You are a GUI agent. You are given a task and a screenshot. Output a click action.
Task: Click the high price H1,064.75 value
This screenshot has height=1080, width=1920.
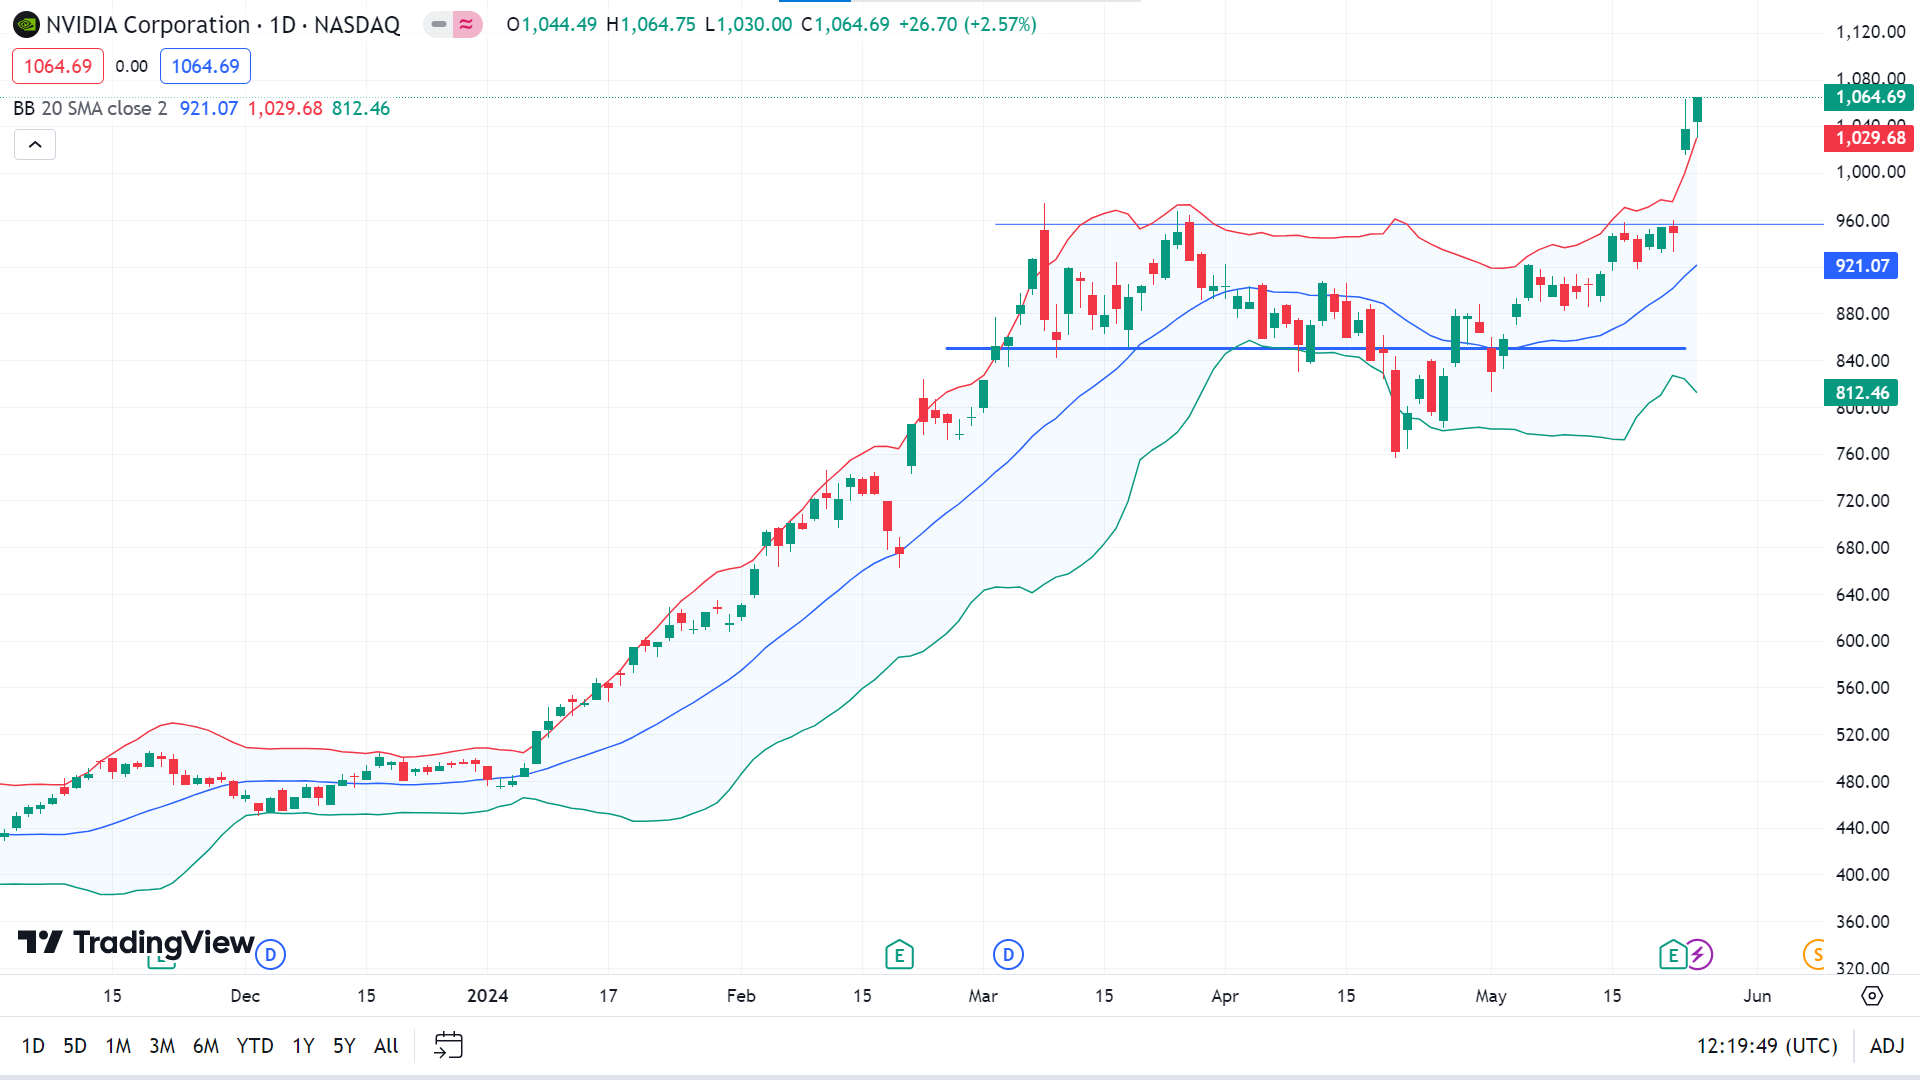coord(651,24)
